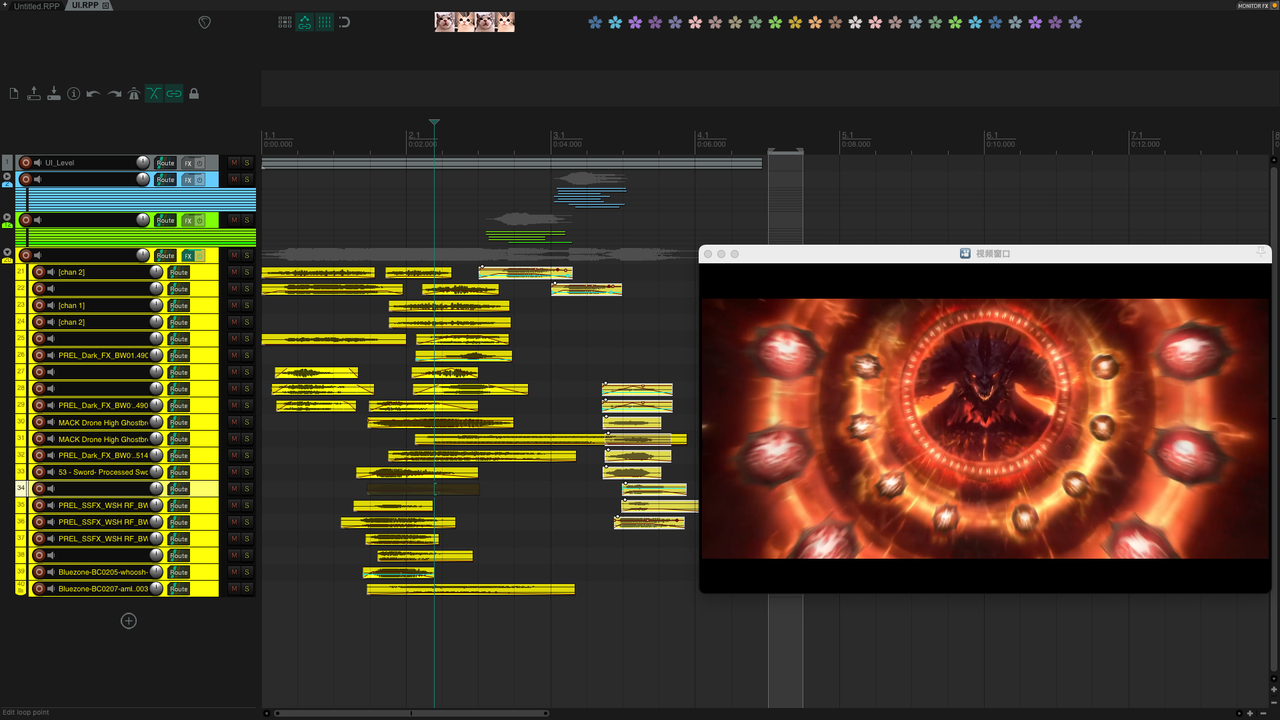This screenshot has height=720, width=1280.
Task: Arm record on the UI_Level track
Action: pos(25,163)
